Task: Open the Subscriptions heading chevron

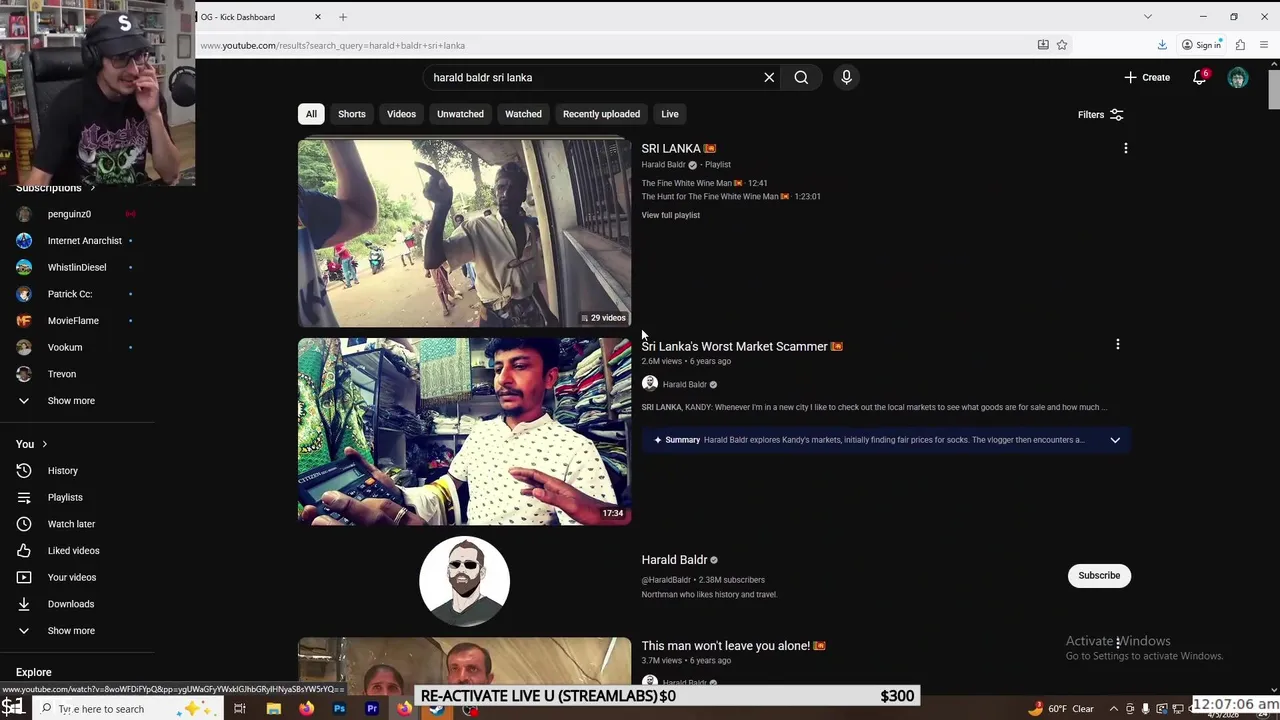Action: click(92, 188)
